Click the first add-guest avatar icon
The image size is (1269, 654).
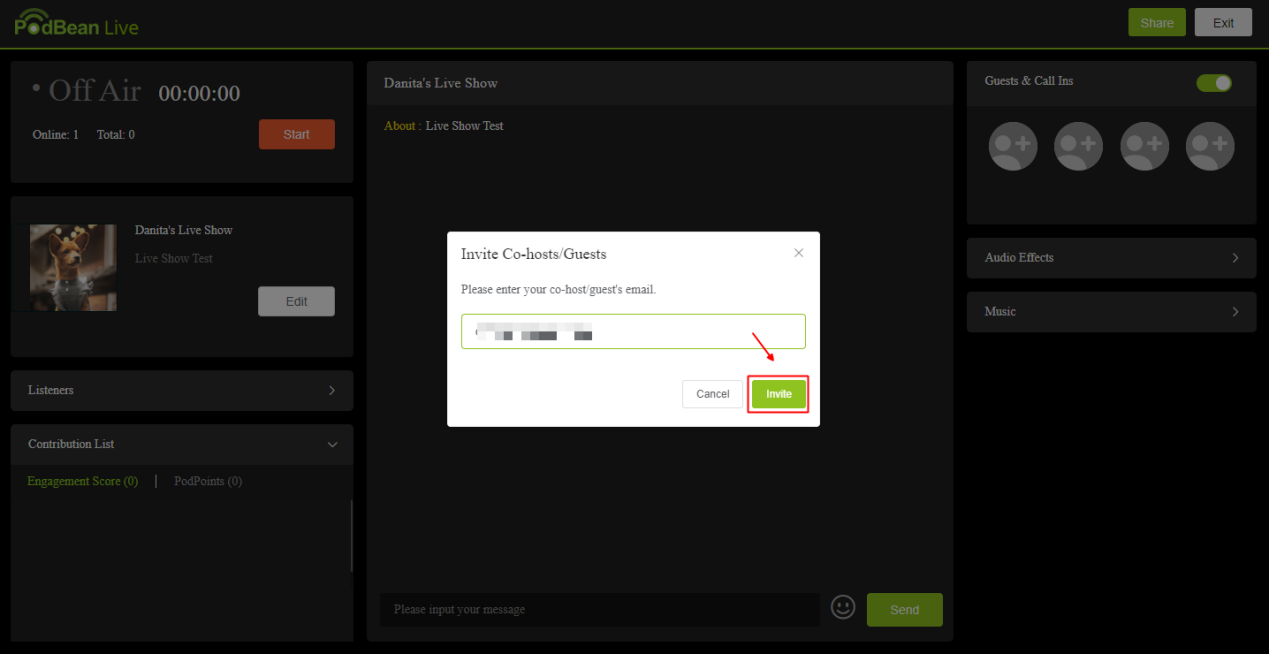1012,146
